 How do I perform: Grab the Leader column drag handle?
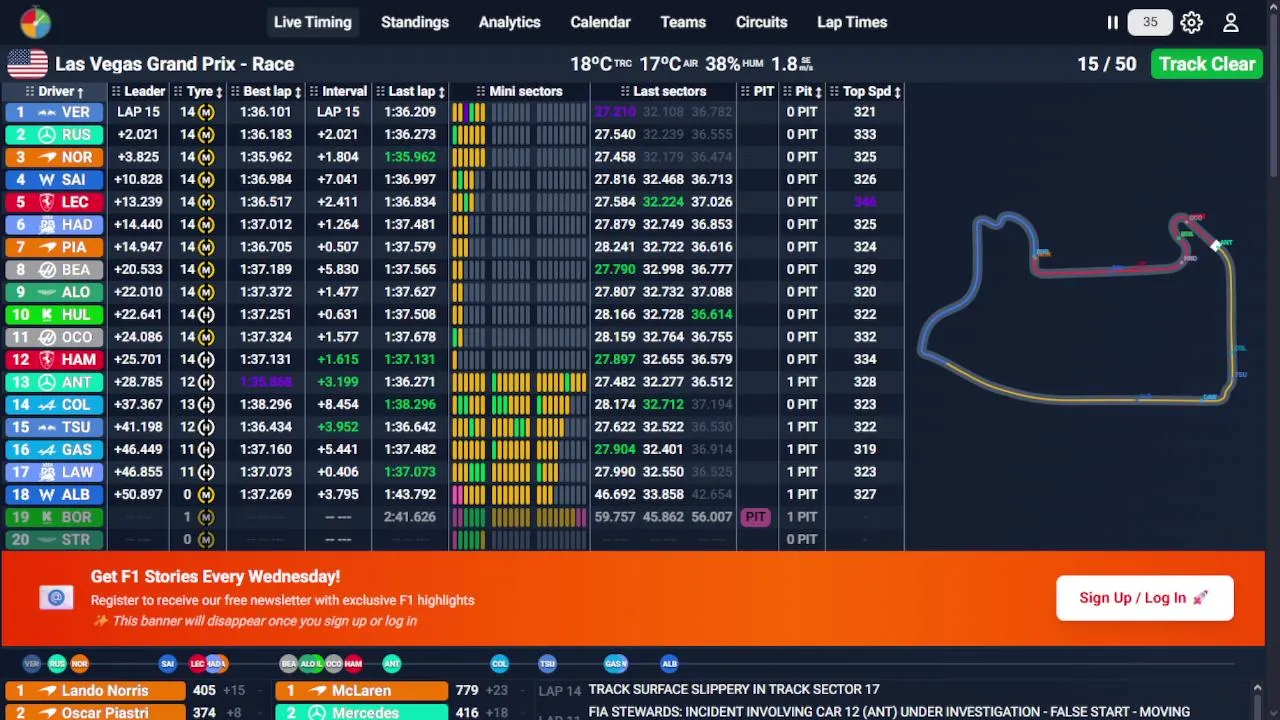(x=115, y=92)
